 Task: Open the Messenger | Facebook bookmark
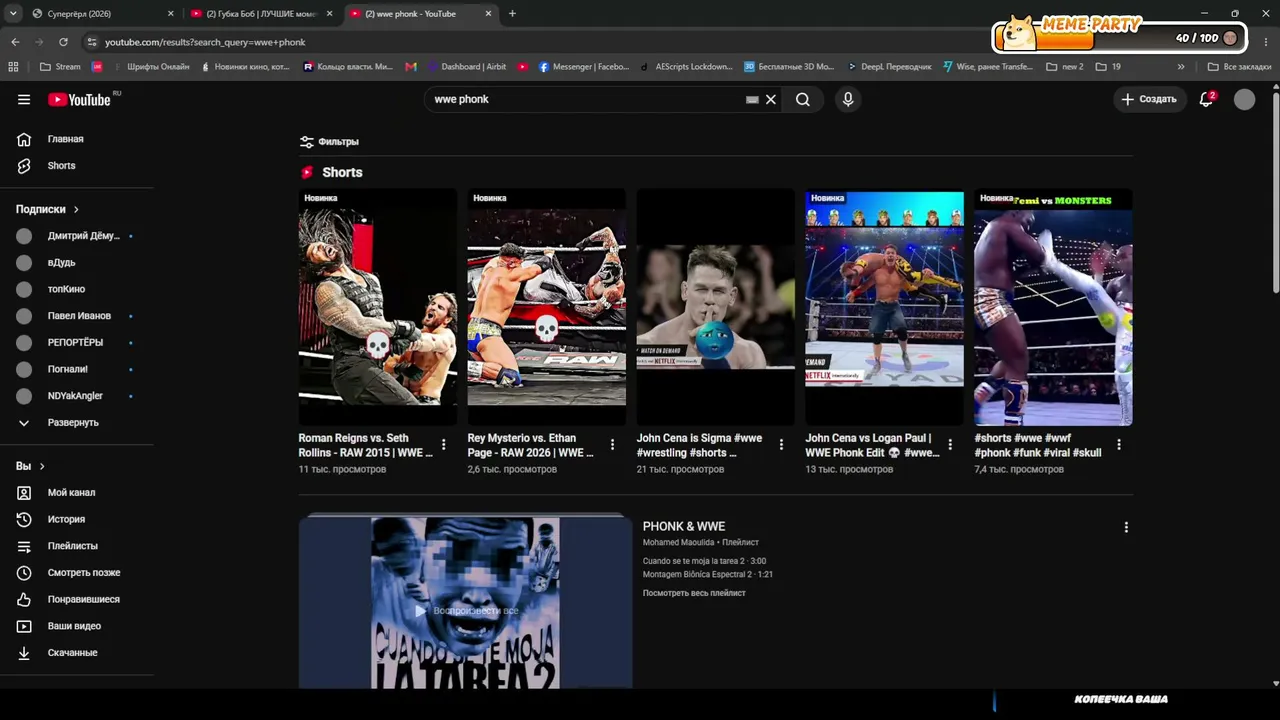584,67
